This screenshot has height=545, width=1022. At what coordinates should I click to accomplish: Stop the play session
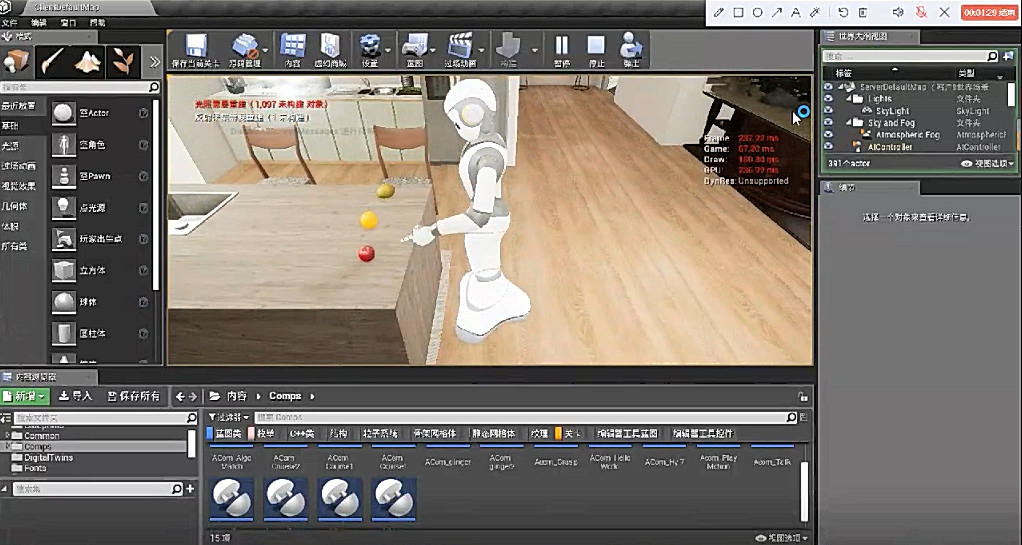pos(596,47)
